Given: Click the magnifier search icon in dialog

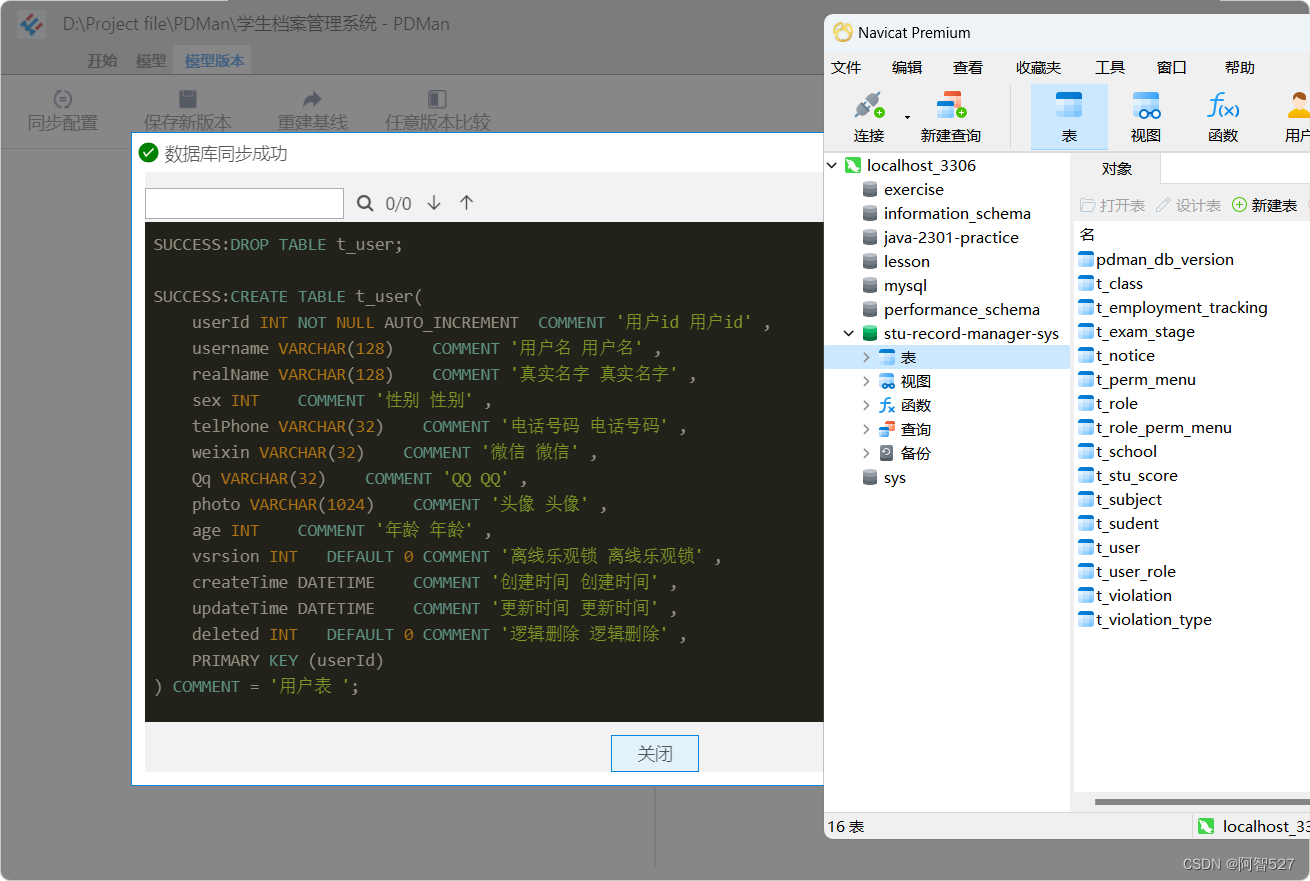Looking at the screenshot, I should pyautogui.click(x=365, y=203).
